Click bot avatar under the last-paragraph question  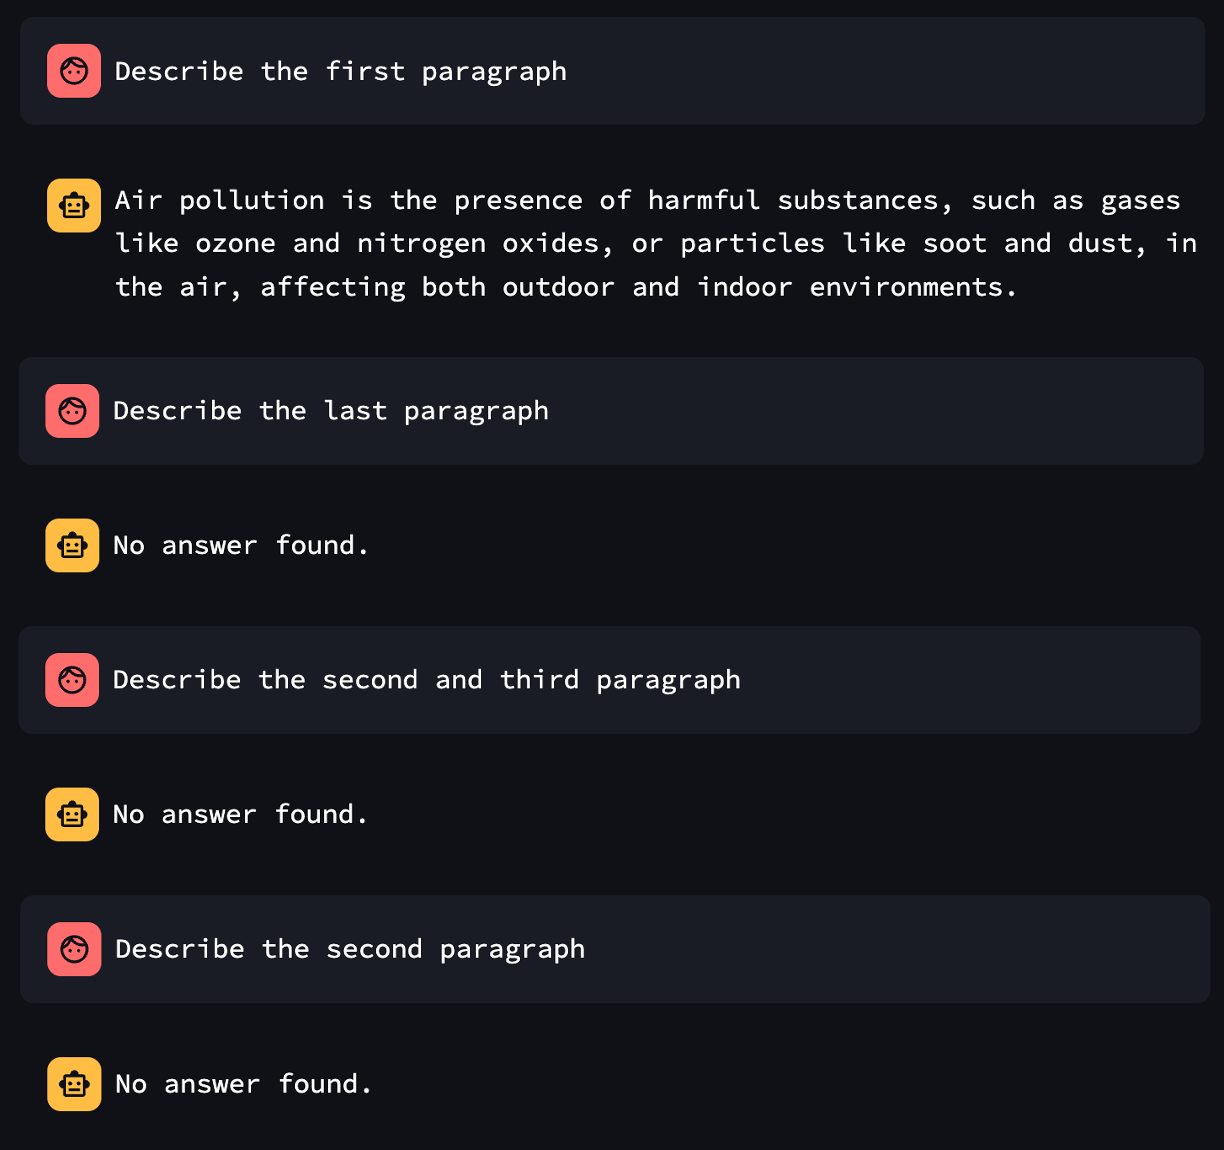pos(72,546)
